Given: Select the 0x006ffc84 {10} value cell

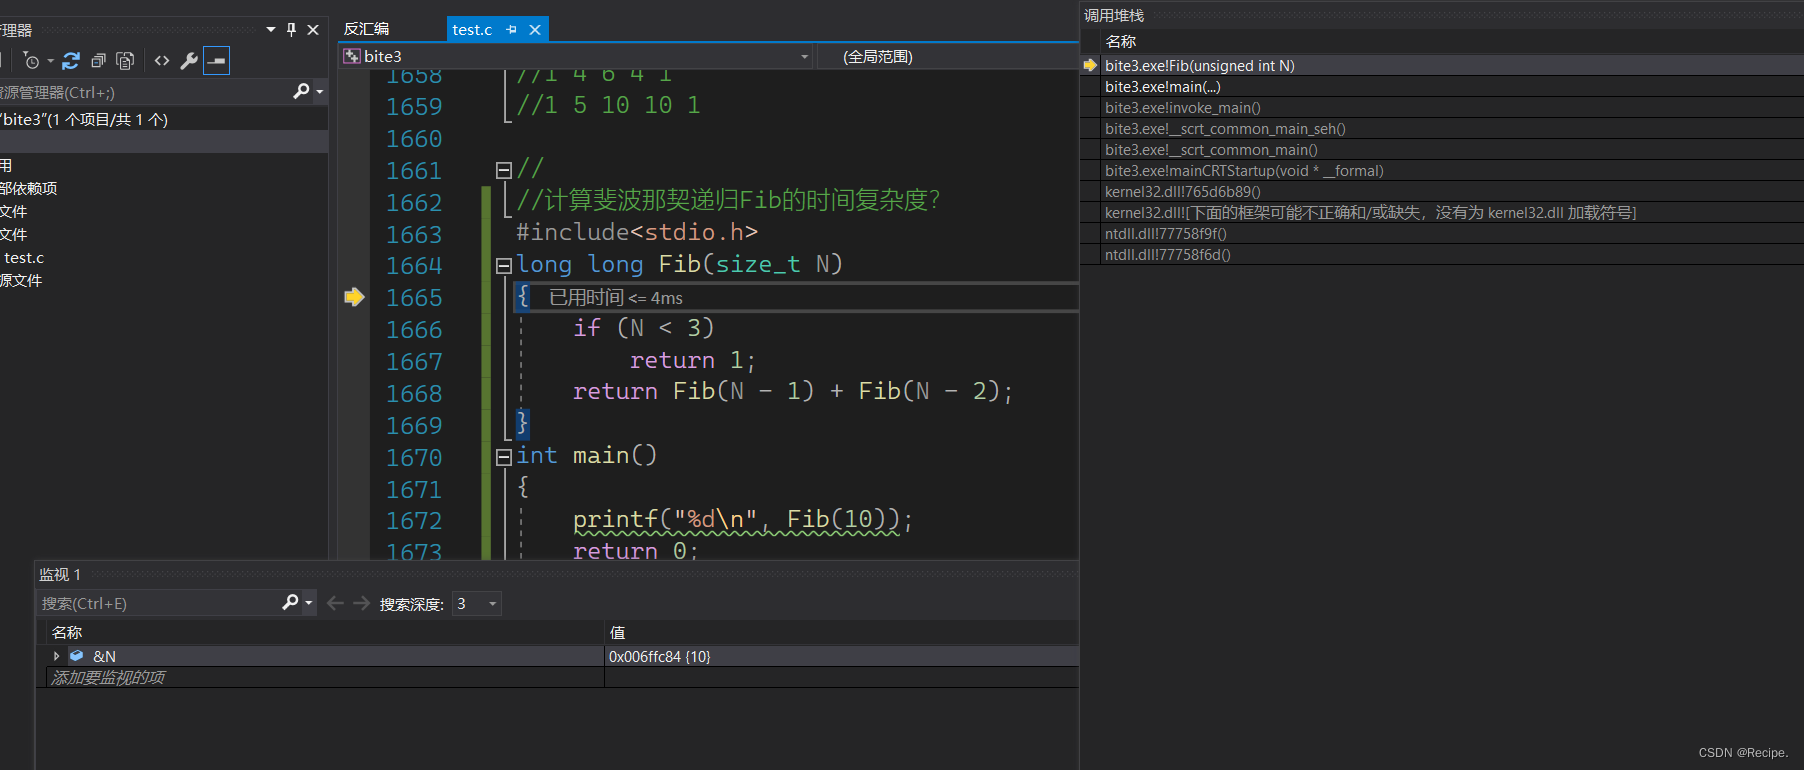Looking at the screenshot, I should point(841,656).
